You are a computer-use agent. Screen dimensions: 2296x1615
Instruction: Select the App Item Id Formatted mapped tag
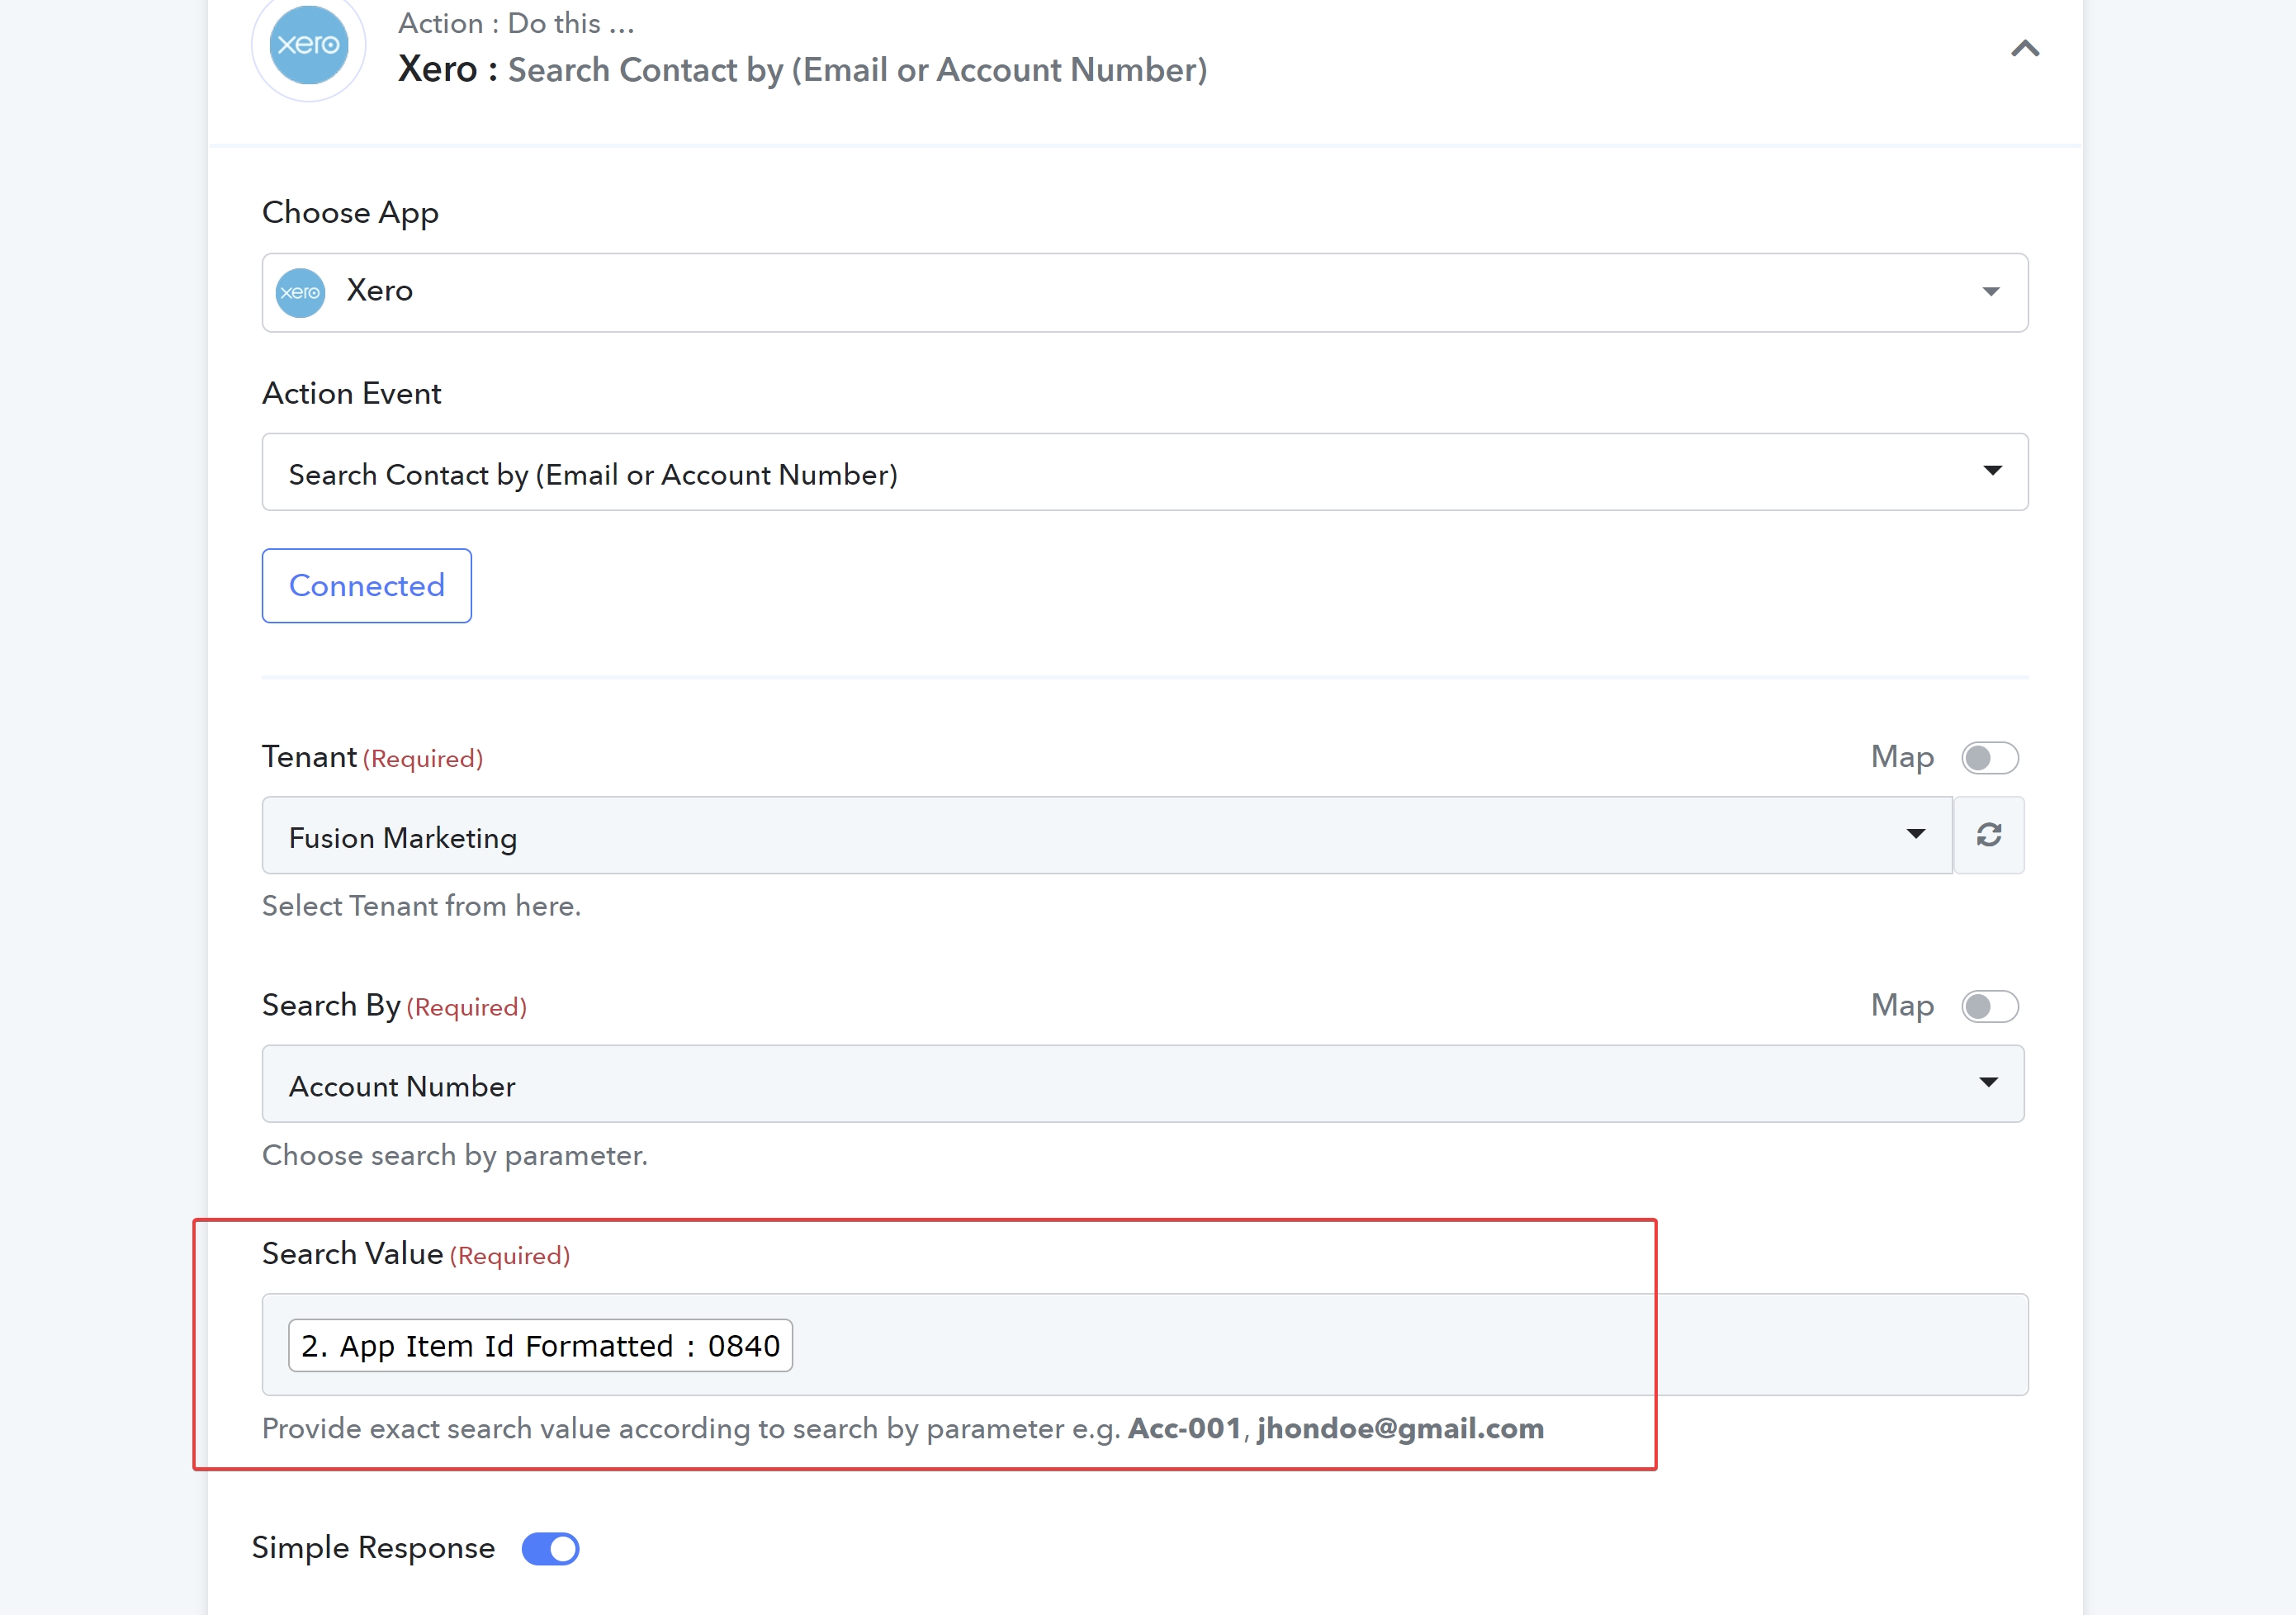[540, 1345]
